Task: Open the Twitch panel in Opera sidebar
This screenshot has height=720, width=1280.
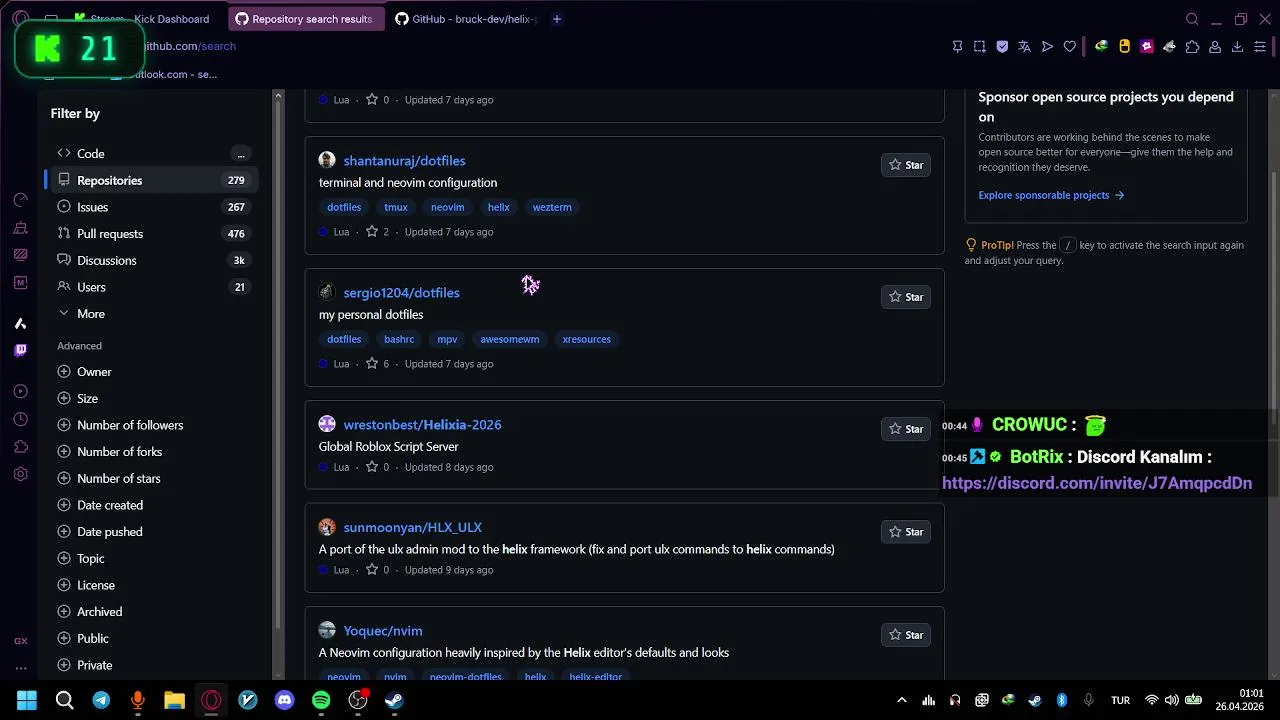Action: [x=20, y=350]
